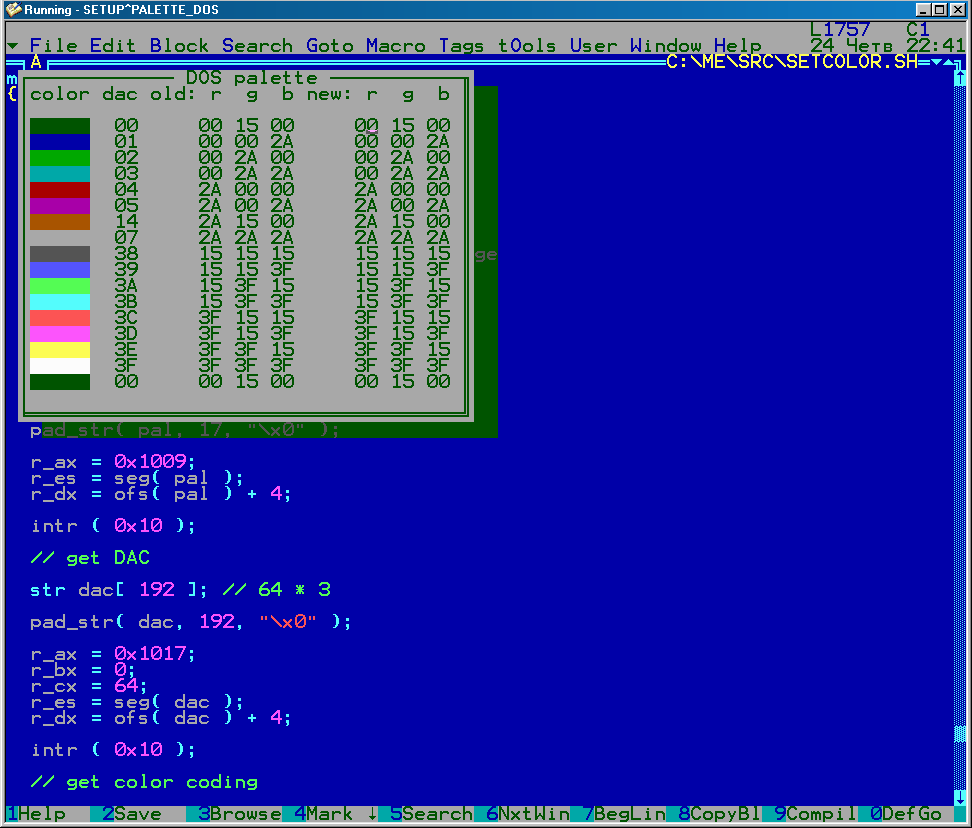Click the window letter A in frame
Image resolution: width=972 pixels, height=828 pixels.
tap(36, 62)
